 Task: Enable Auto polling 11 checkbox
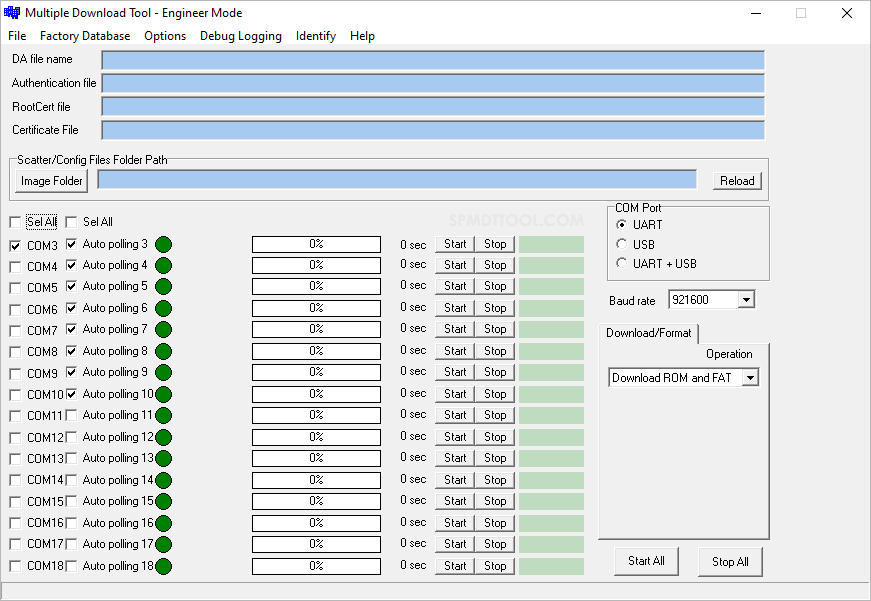(x=71, y=415)
